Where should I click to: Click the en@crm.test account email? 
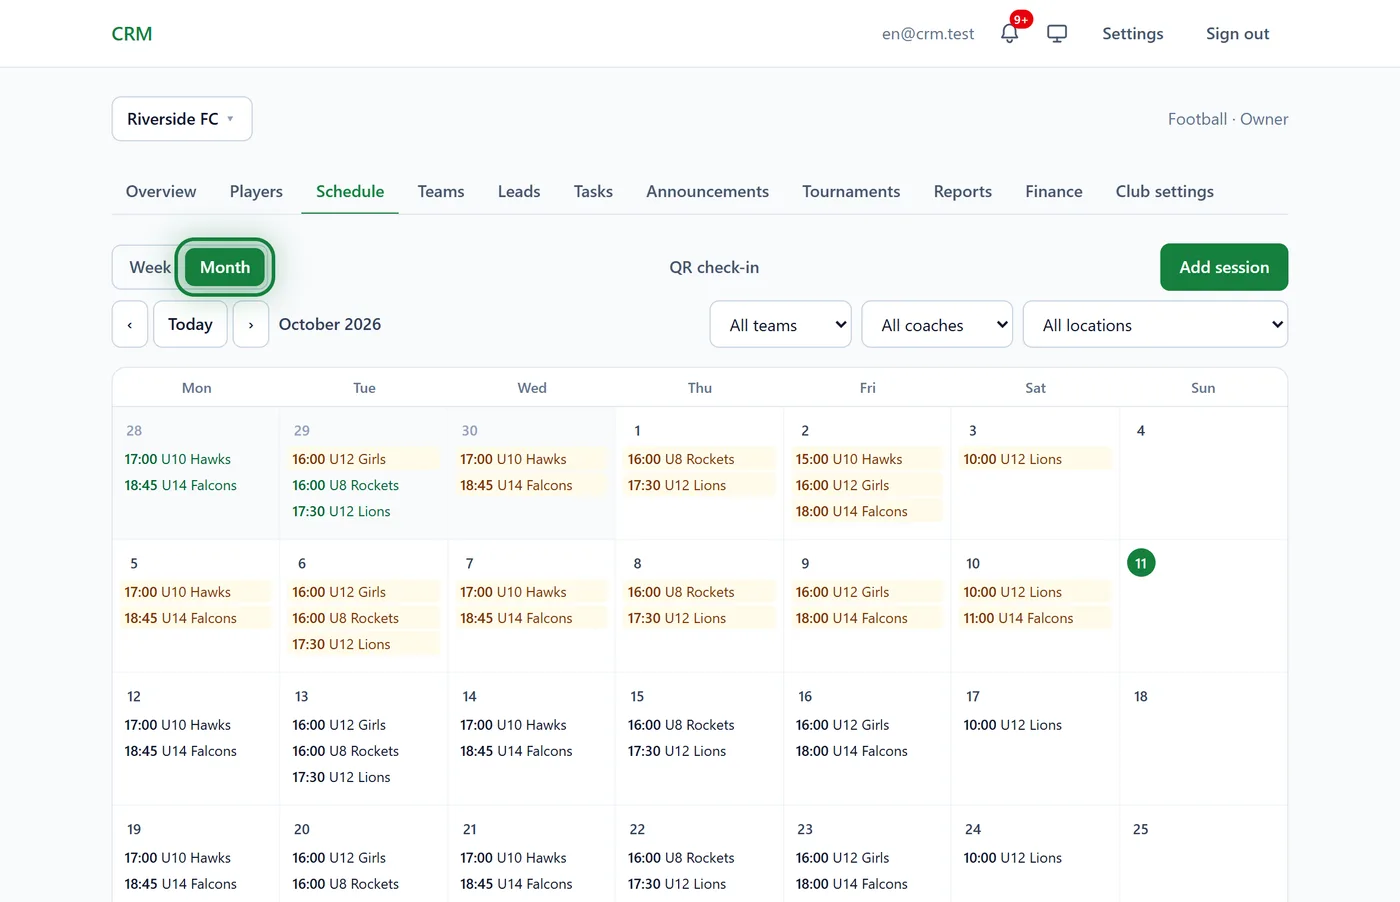tap(928, 34)
